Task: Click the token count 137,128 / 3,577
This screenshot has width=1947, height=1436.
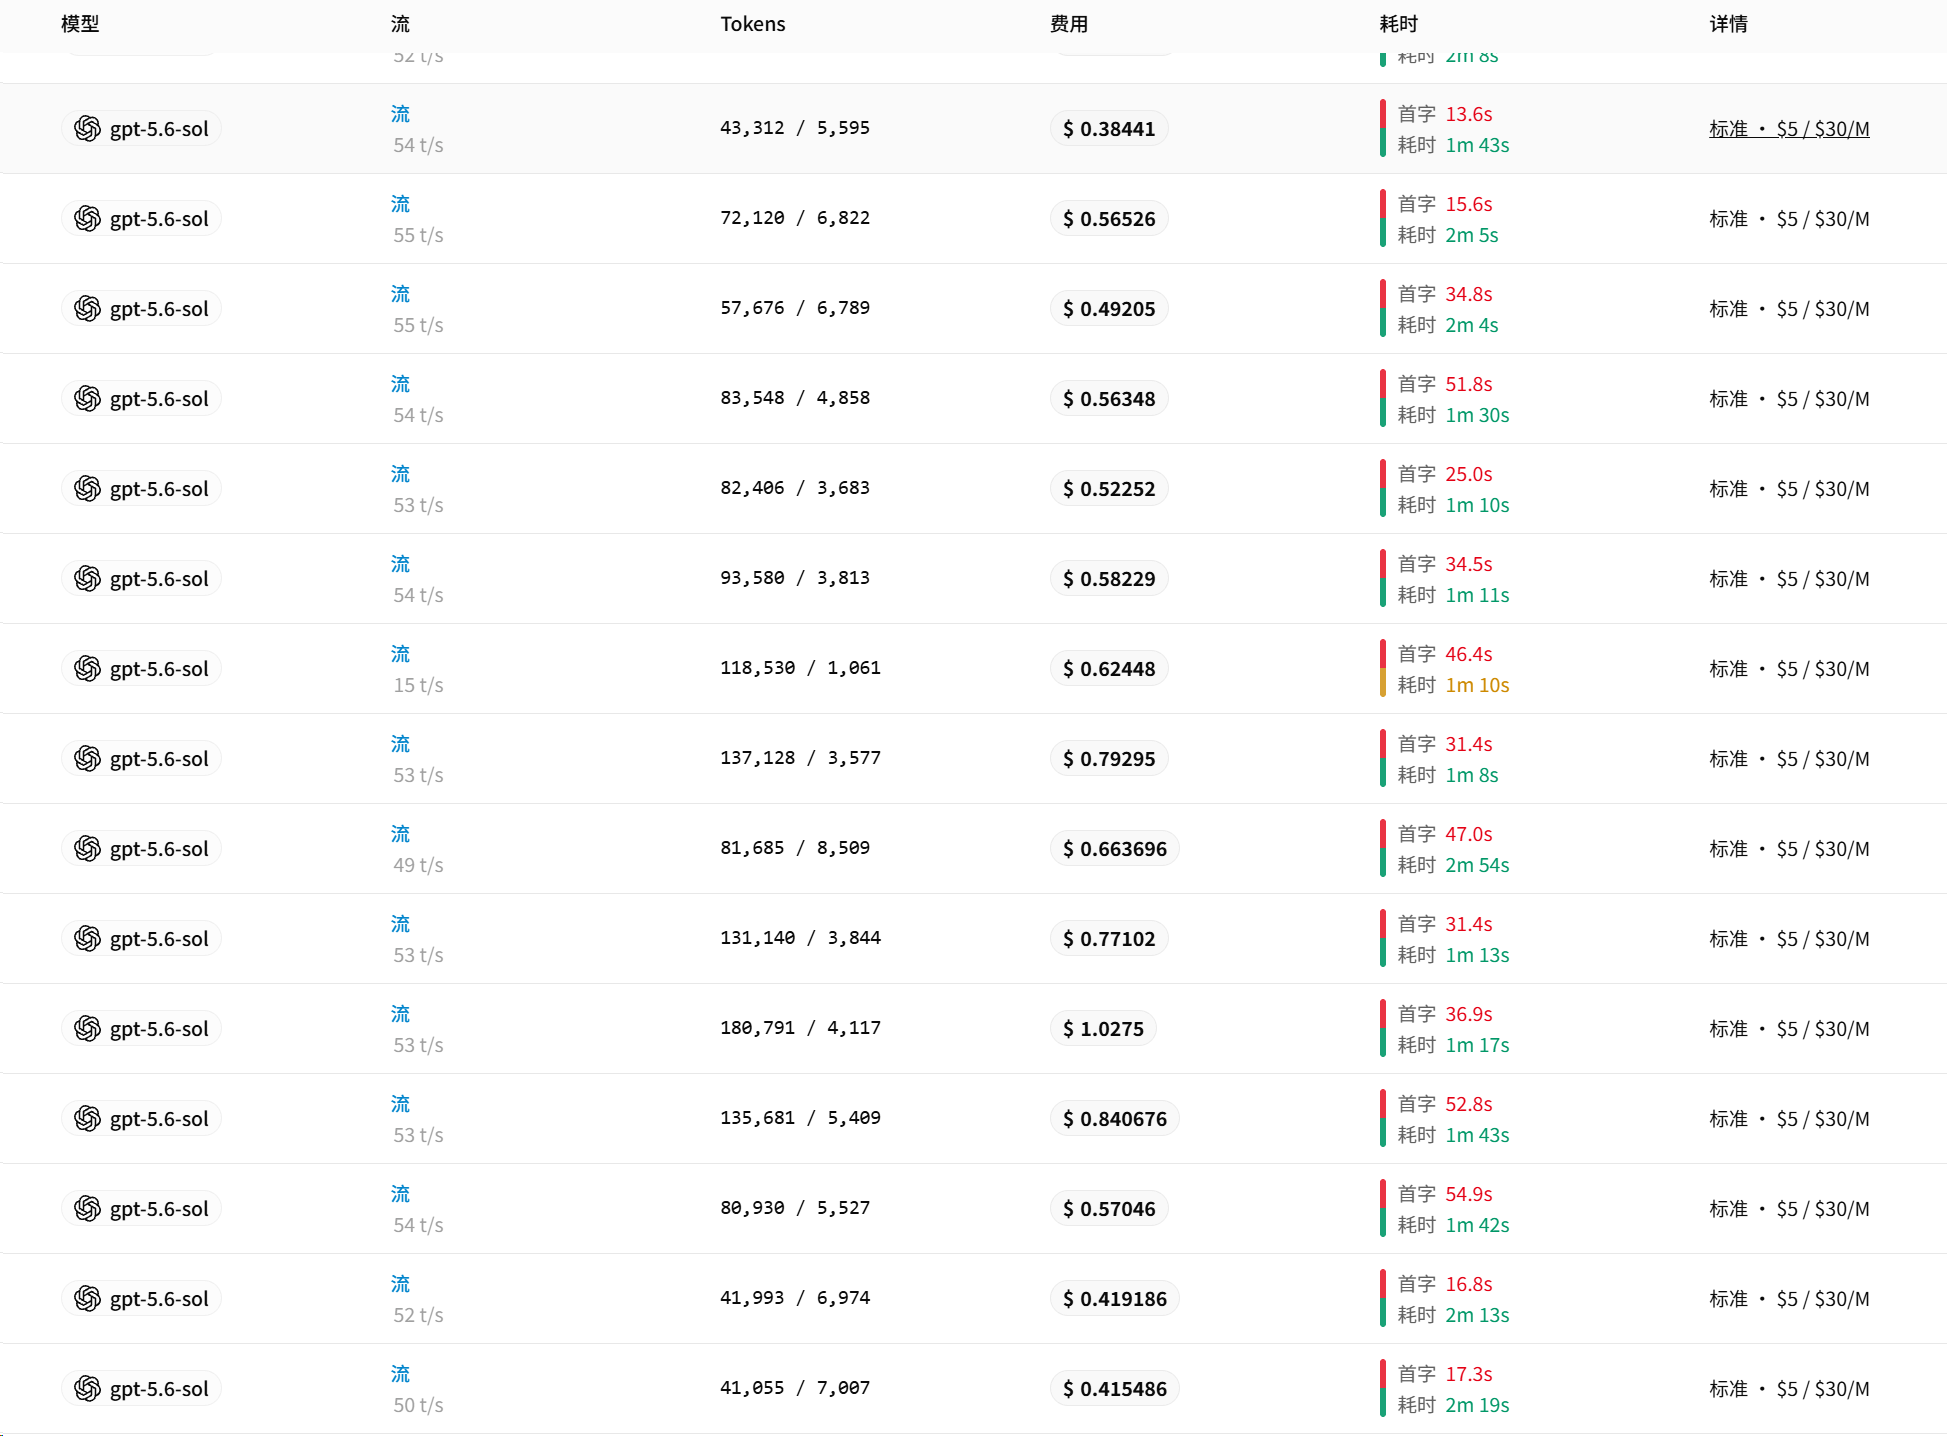Action: coord(801,758)
